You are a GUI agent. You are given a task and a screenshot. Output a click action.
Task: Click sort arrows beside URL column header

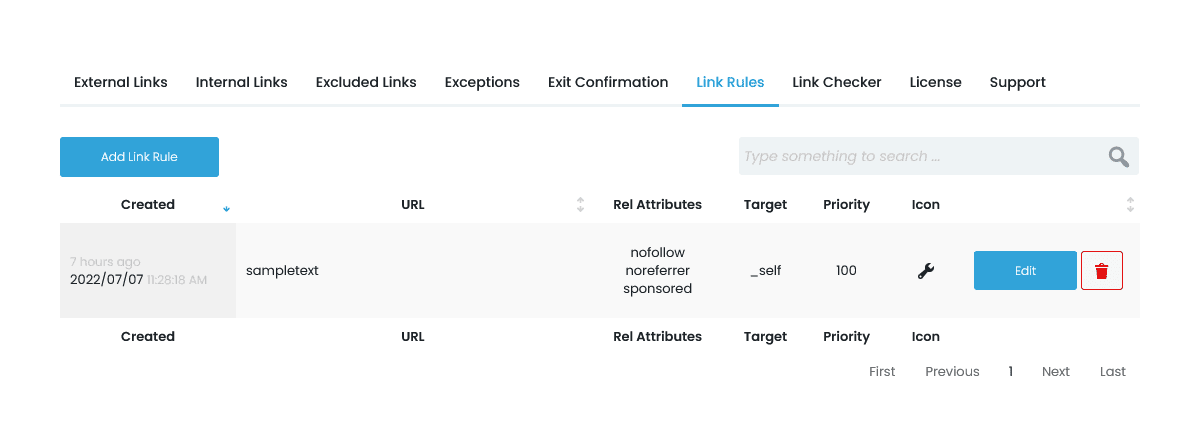click(580, 205)
